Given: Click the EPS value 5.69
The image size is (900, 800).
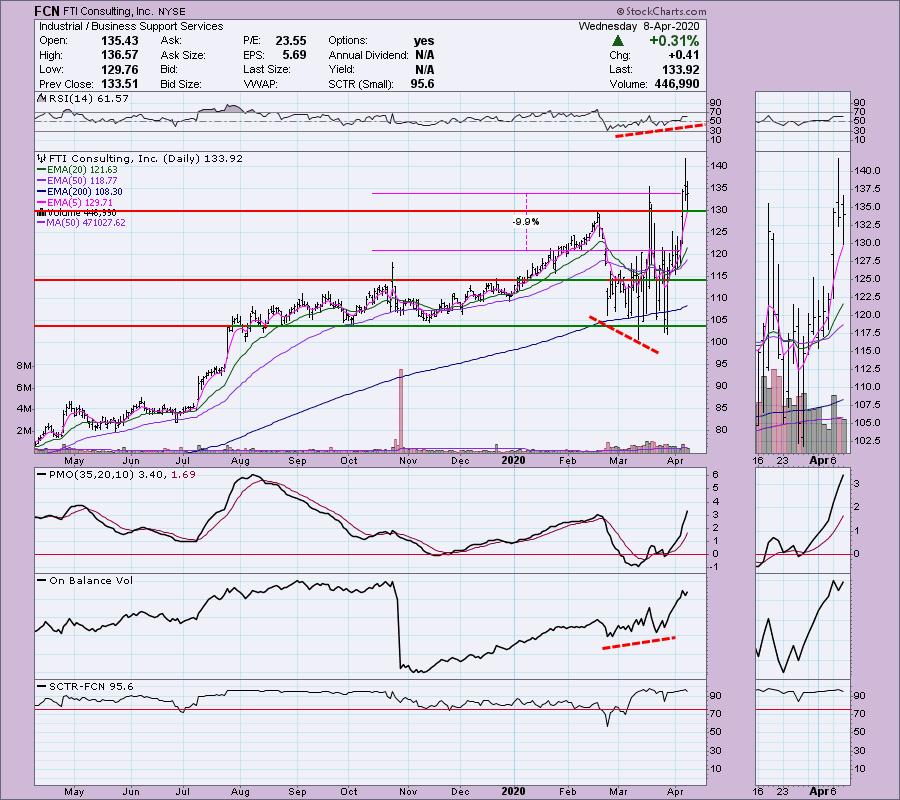Looking at the screenshot, I should (x=294, y=55).
